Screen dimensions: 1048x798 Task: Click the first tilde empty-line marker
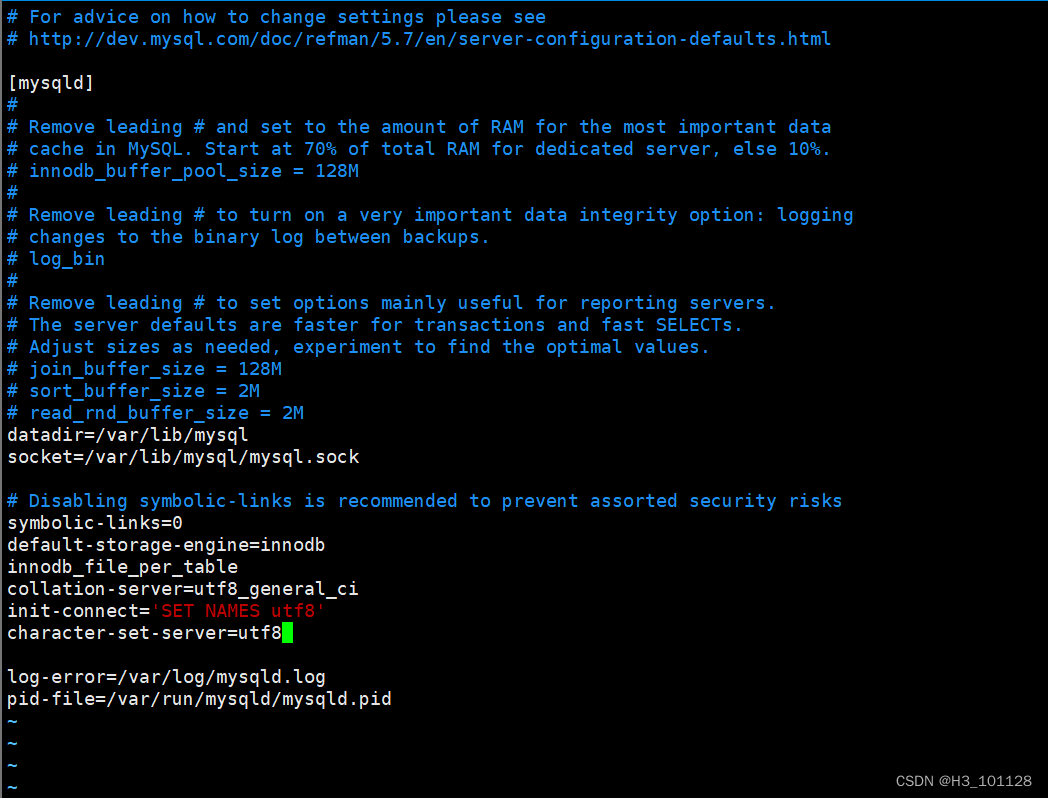pyautogui.click(x=12, y=722)
